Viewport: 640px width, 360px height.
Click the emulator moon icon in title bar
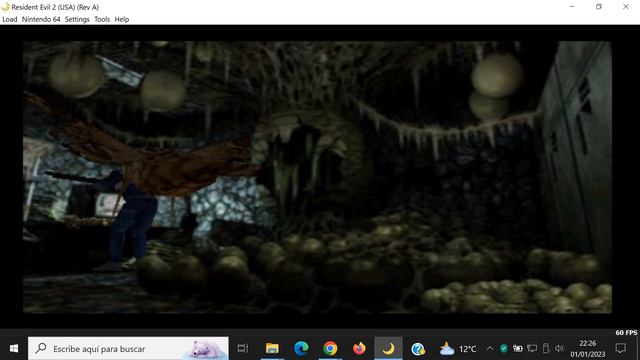pyautogui.click(x=5, y=7)
